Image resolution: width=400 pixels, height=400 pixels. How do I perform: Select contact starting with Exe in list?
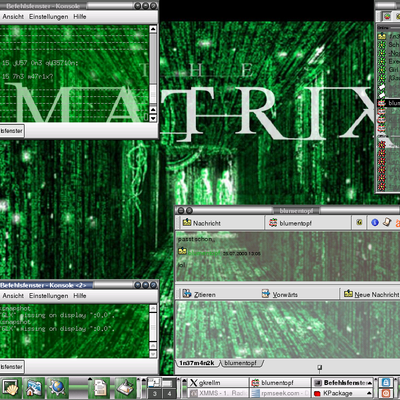[x=389, y=61]
